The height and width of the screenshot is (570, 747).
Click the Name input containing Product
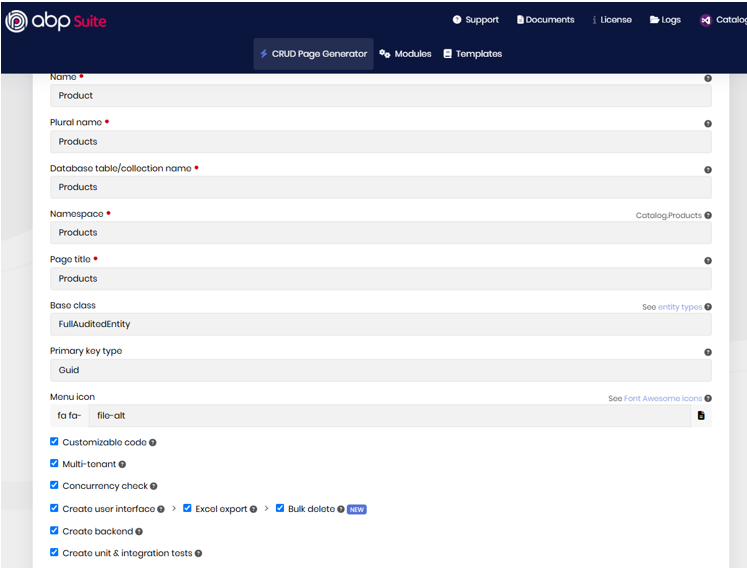(381, 96)
